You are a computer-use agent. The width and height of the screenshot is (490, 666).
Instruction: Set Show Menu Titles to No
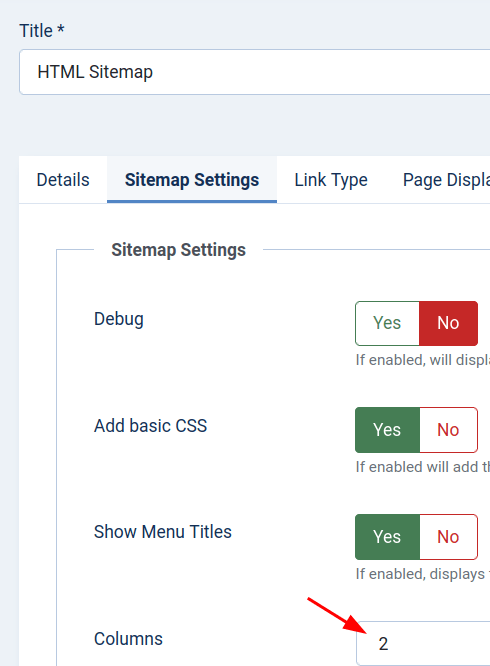tap(448, 537)
